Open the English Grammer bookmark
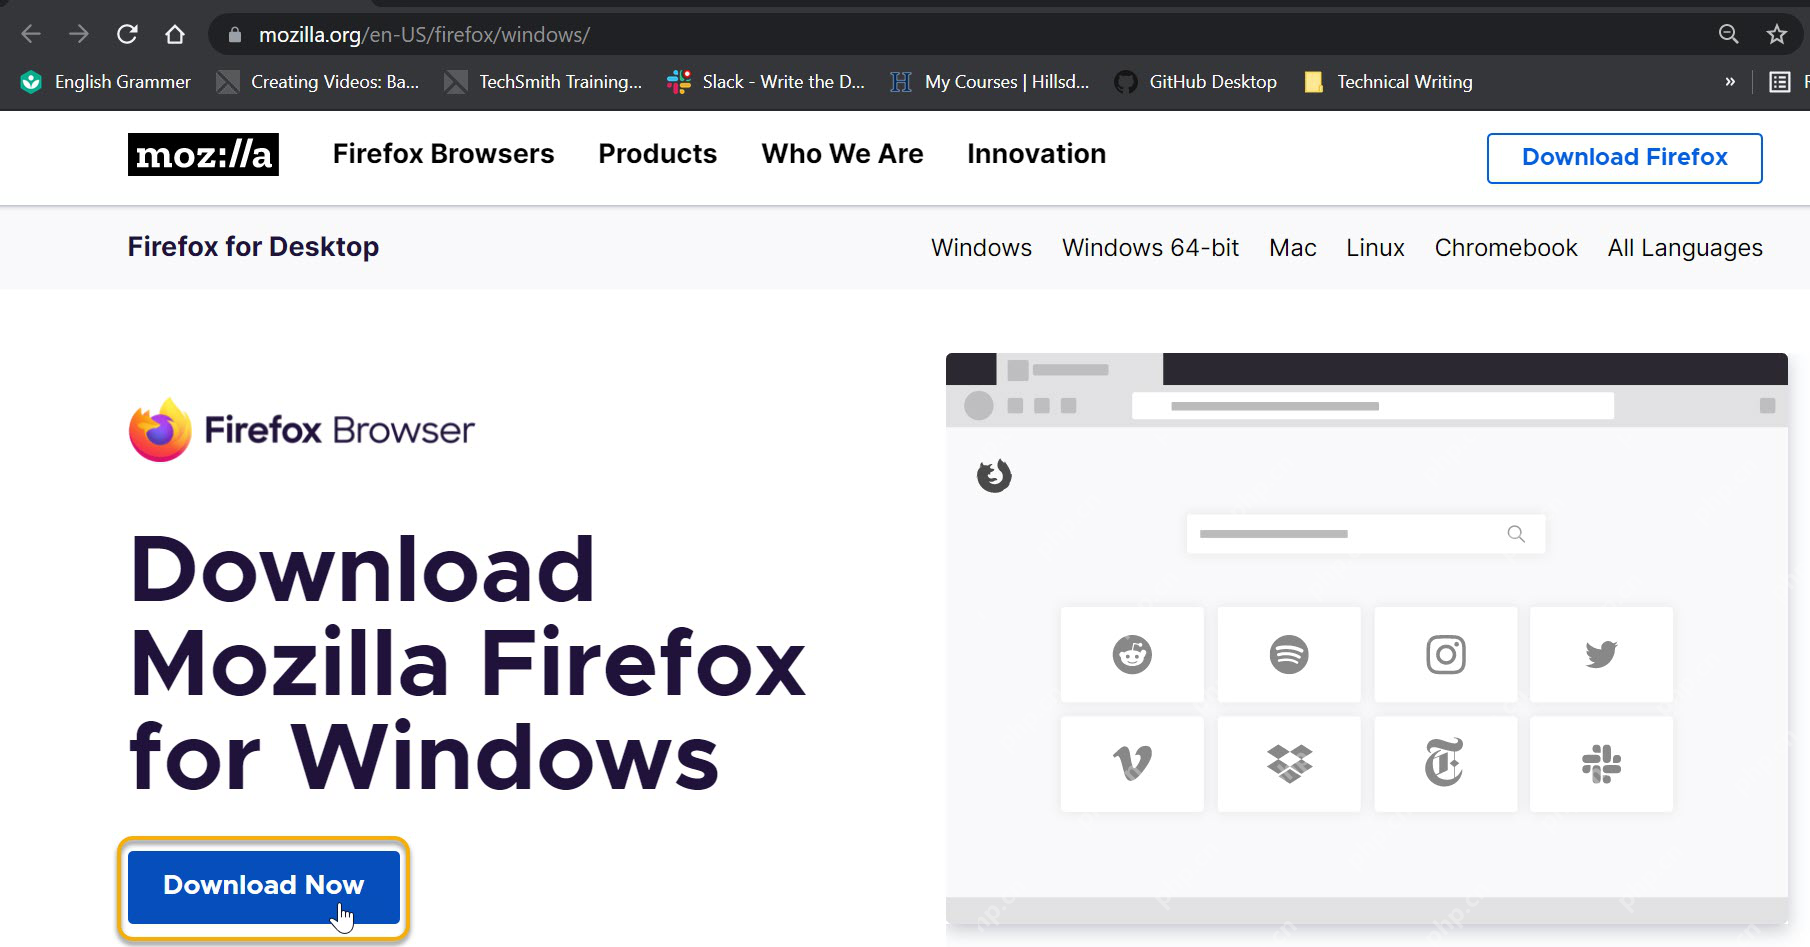The height and width of the screenshot is (947, 1810). tap(106, 82)
